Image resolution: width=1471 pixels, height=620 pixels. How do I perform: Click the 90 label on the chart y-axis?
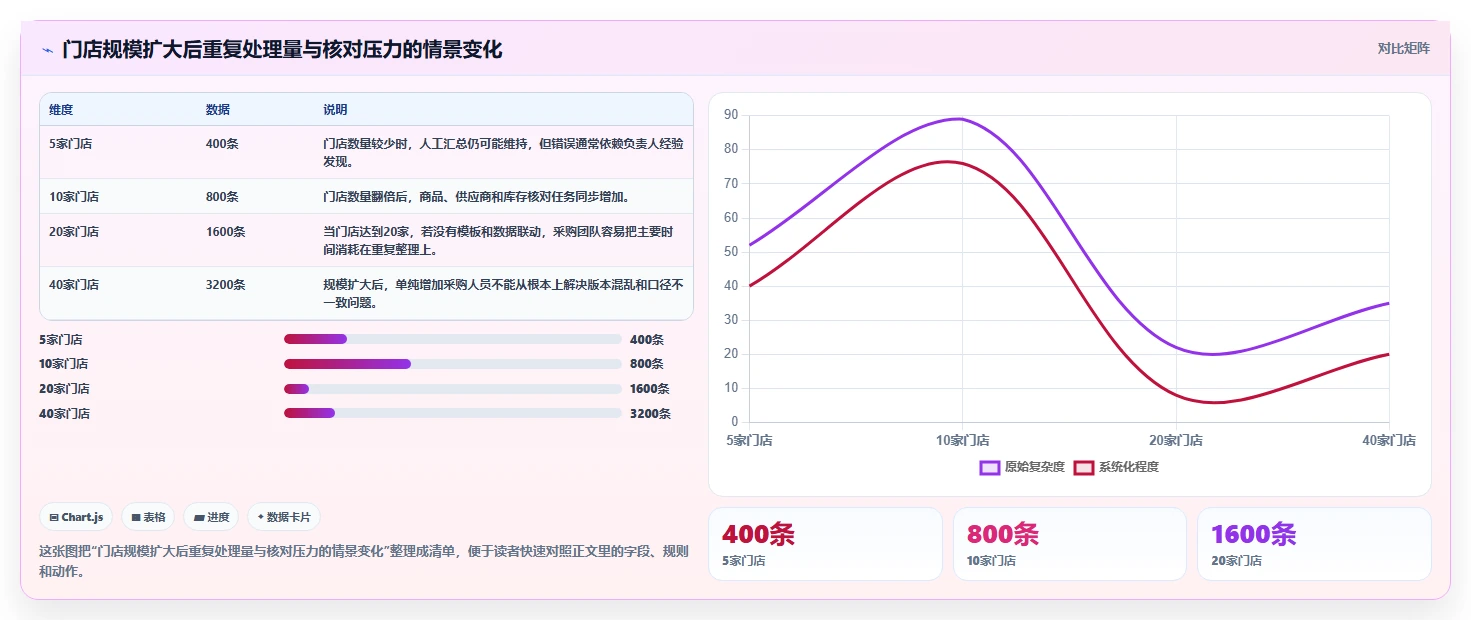[731, 115]
